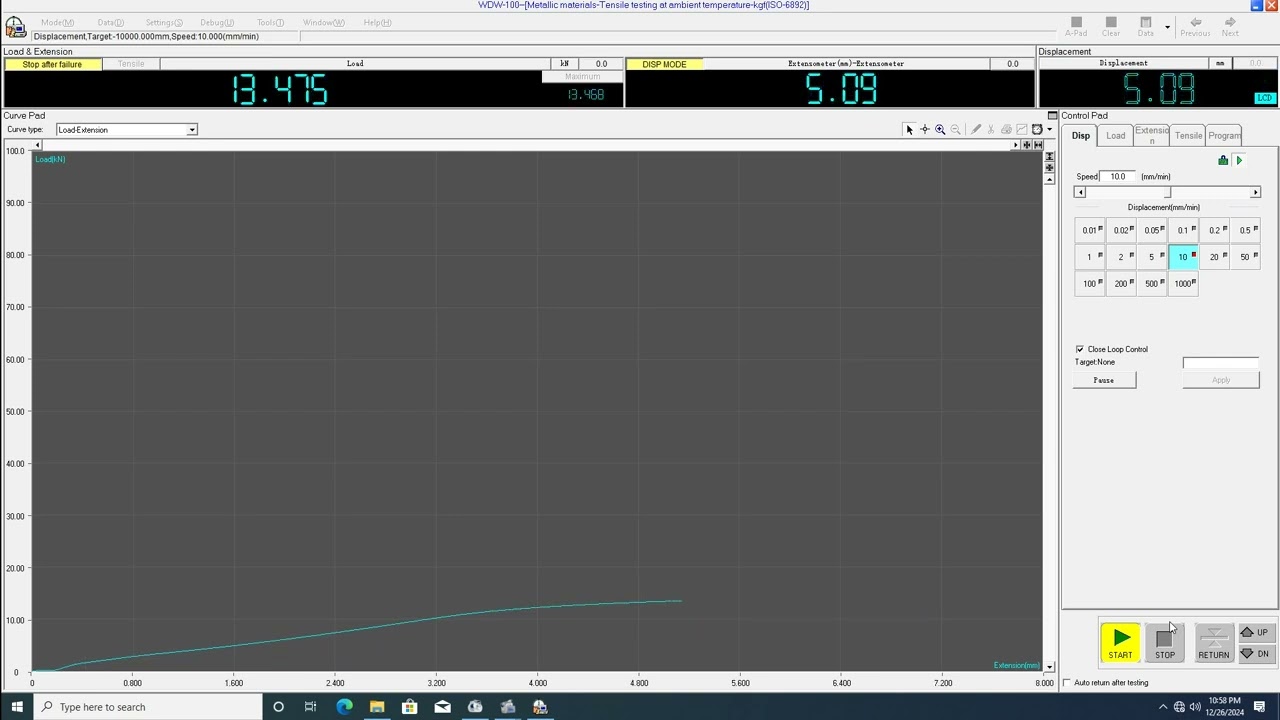Set displacement speed to 5 mm/min

1152,257
